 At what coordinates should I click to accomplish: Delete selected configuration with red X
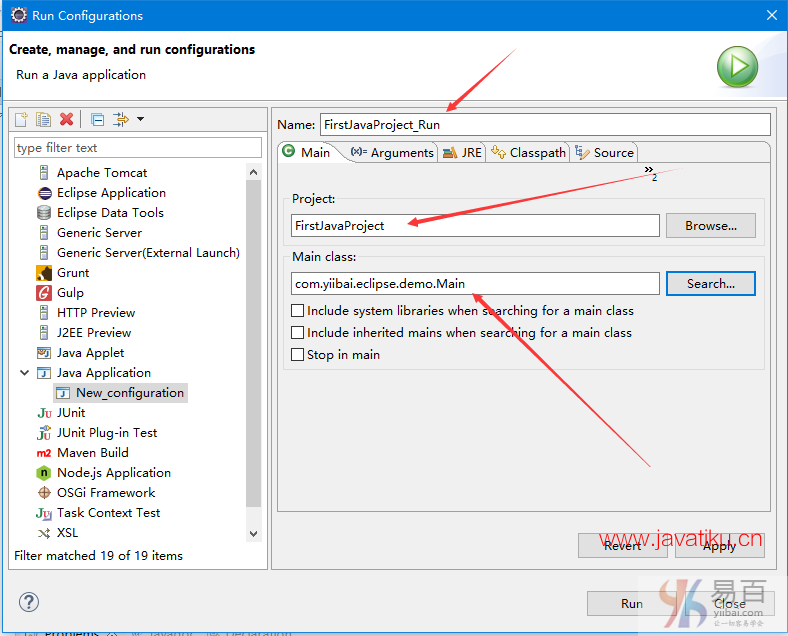pyautogui.click(x=66, y=120)
